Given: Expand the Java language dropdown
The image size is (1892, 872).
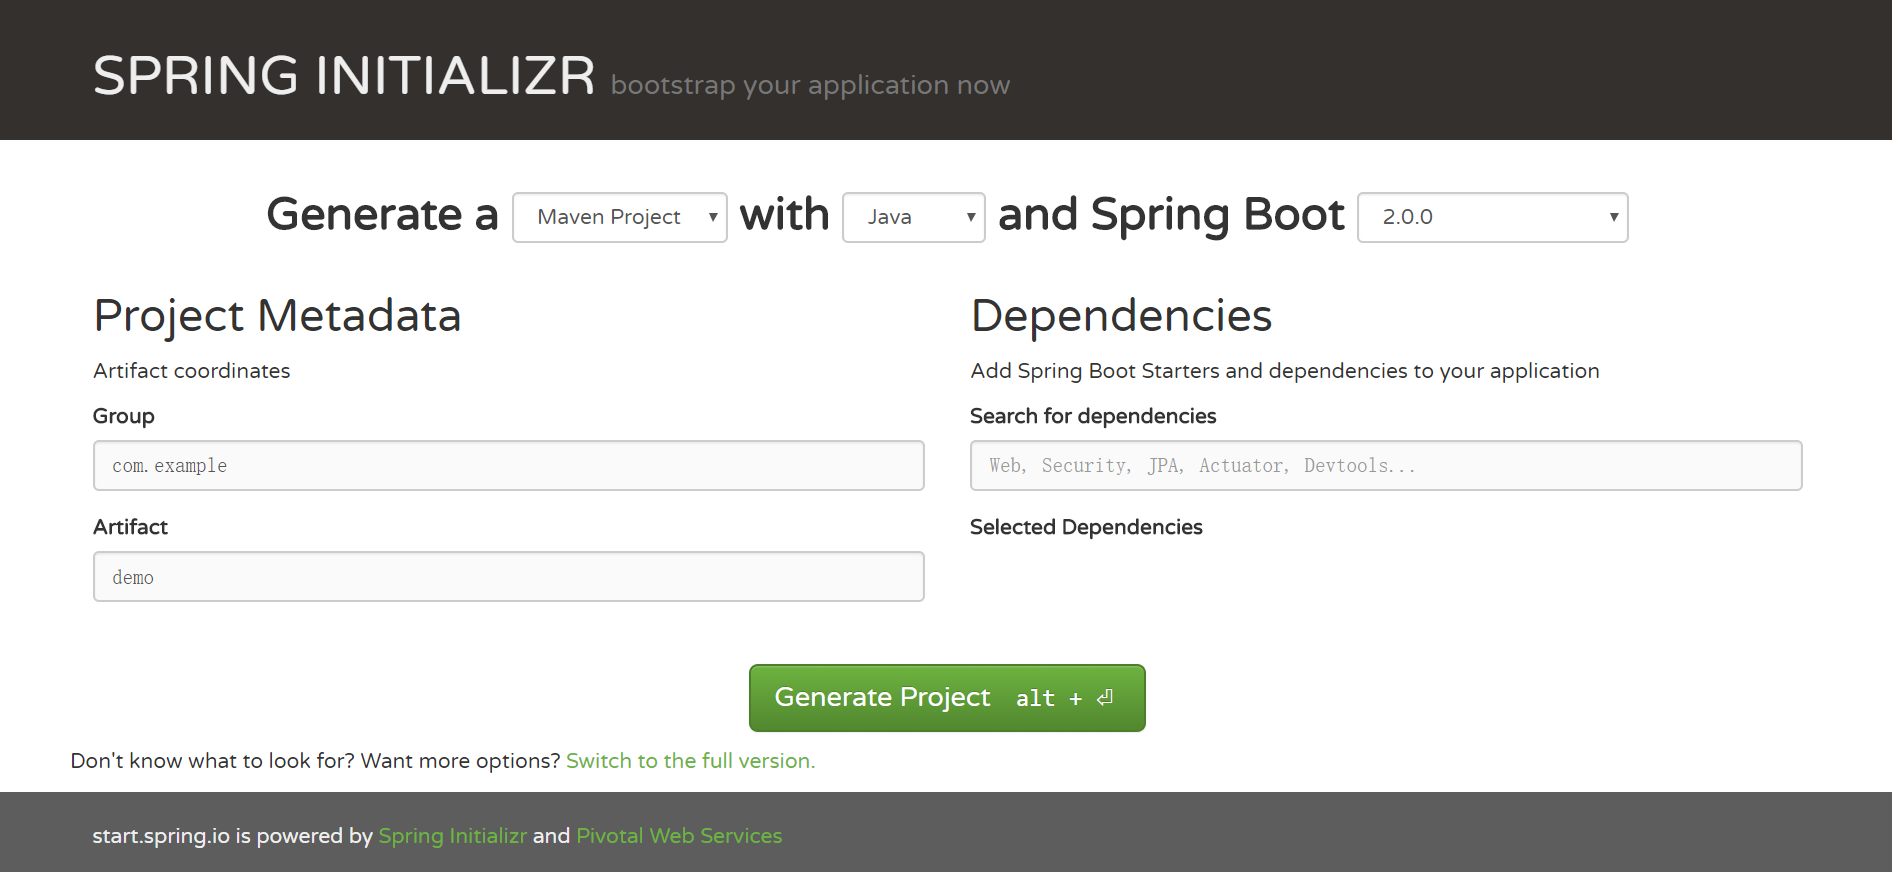Looking at the screenshot, I should (x=913, y=217).
